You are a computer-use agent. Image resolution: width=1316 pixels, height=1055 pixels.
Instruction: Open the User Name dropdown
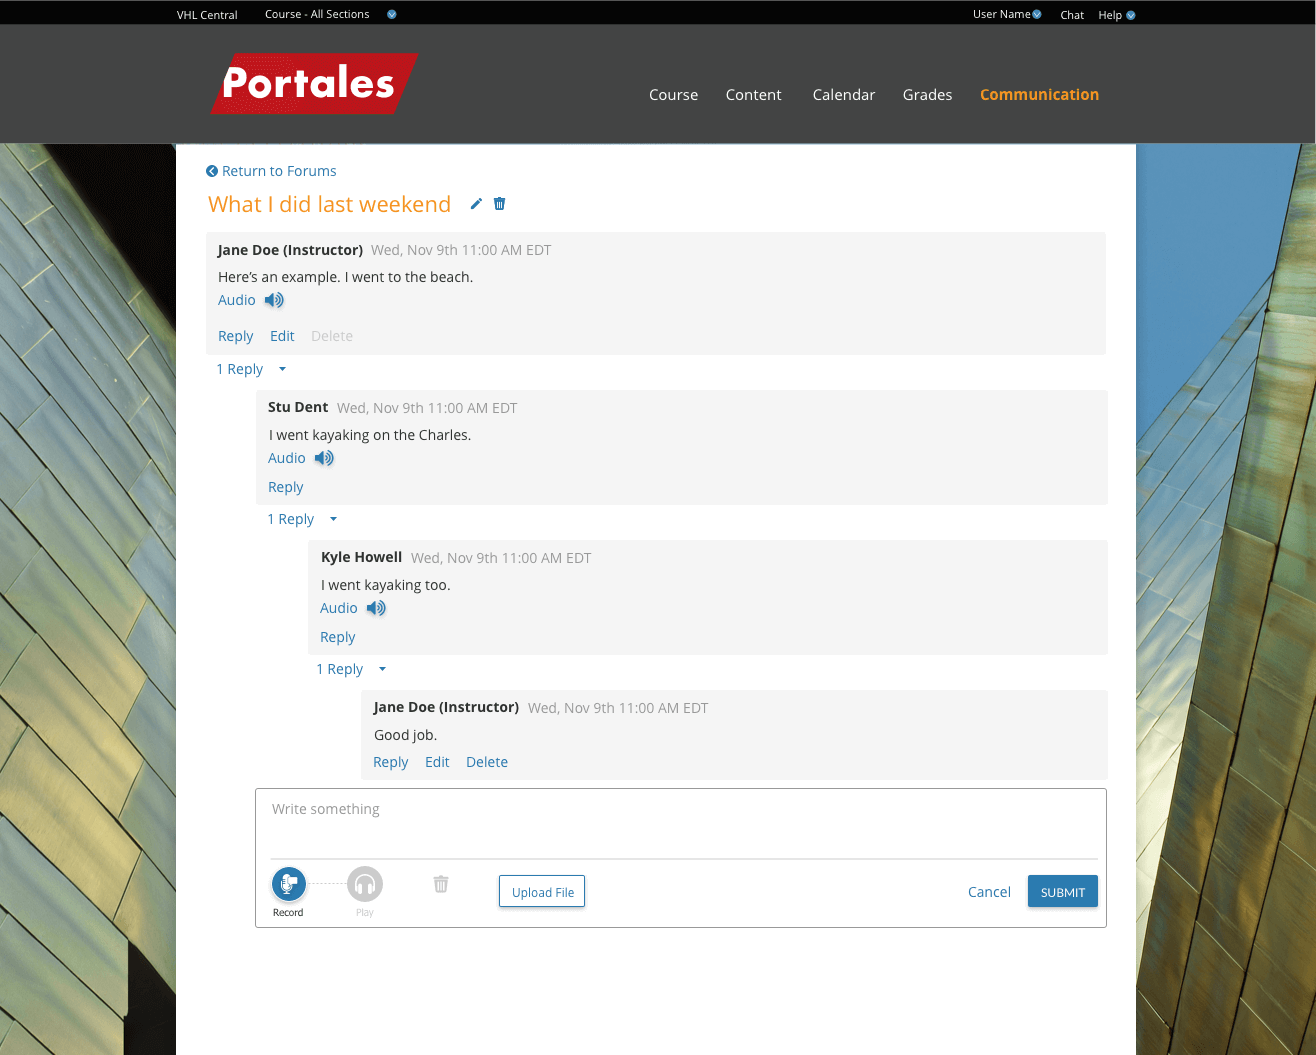pyautogui.click(x=1007, y=14)
